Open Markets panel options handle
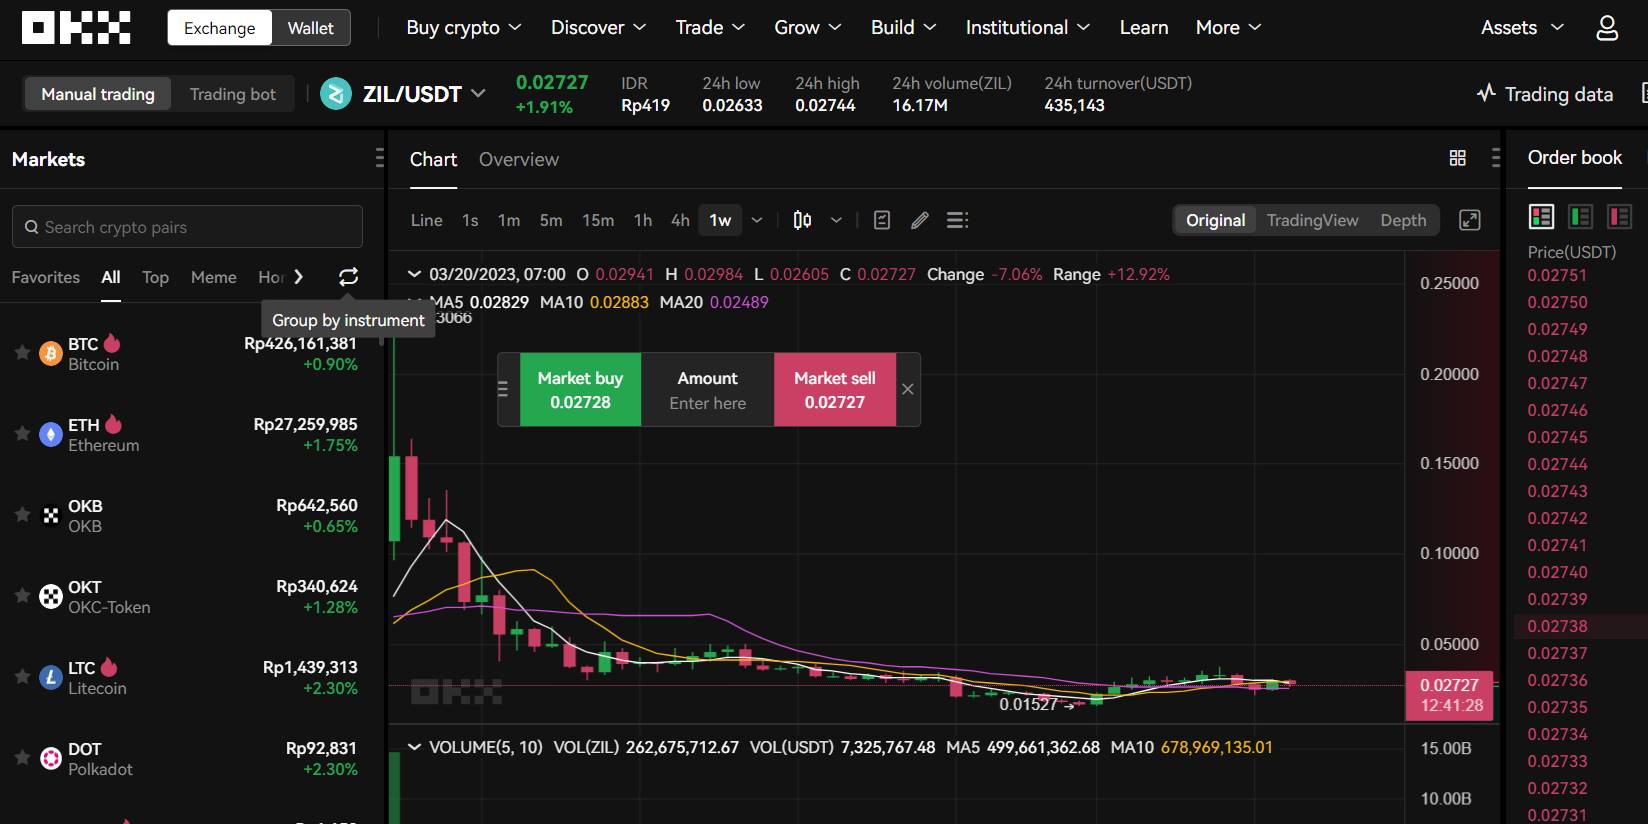The width and height of the screenshot is (1648, 824). pyautogui.click(x=379, y=158)
